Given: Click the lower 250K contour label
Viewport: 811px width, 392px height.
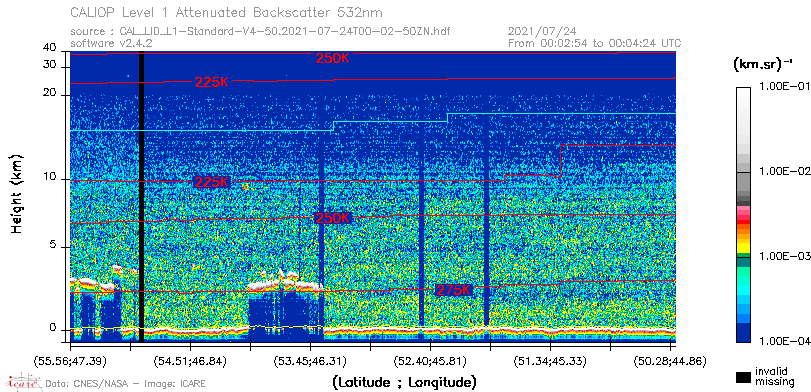Looking at the screenshot, I should point(332,218).
